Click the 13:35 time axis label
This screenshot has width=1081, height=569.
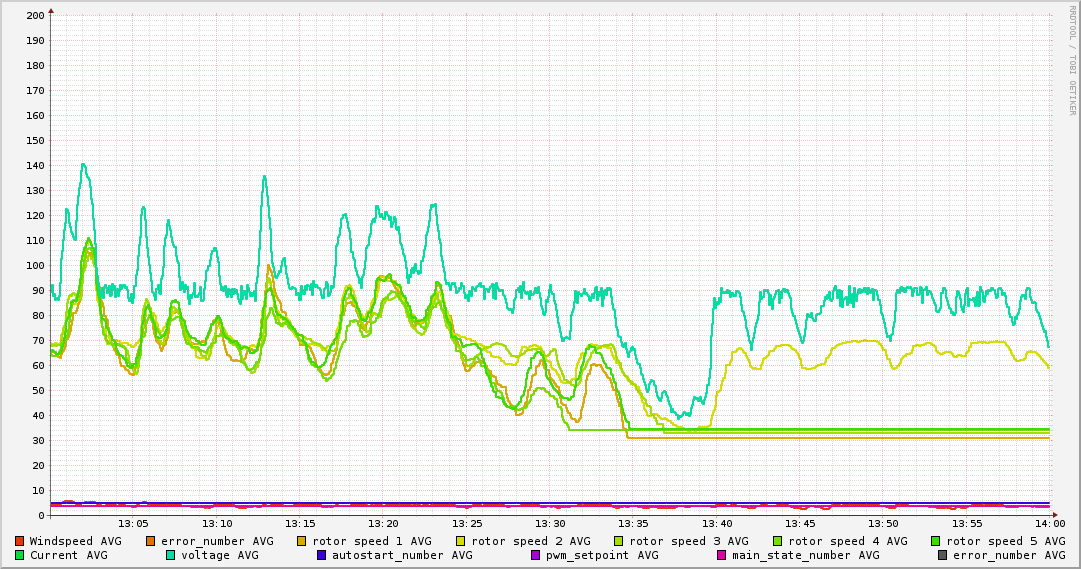pos(634,525)
